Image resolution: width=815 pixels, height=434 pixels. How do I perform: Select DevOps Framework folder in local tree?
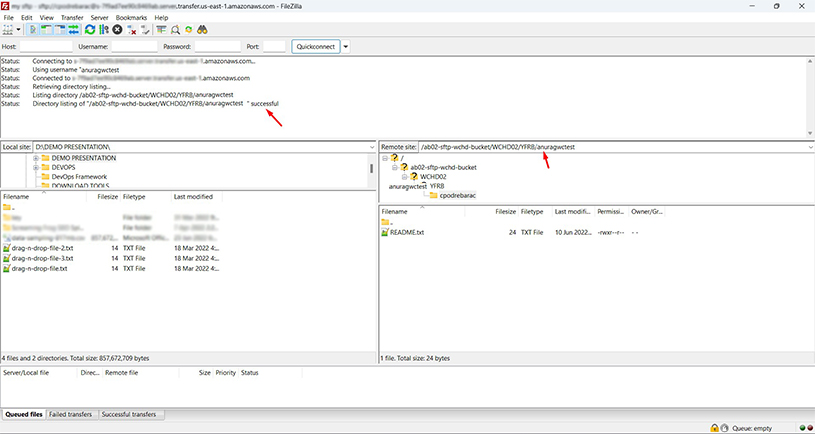pos(79,177)
